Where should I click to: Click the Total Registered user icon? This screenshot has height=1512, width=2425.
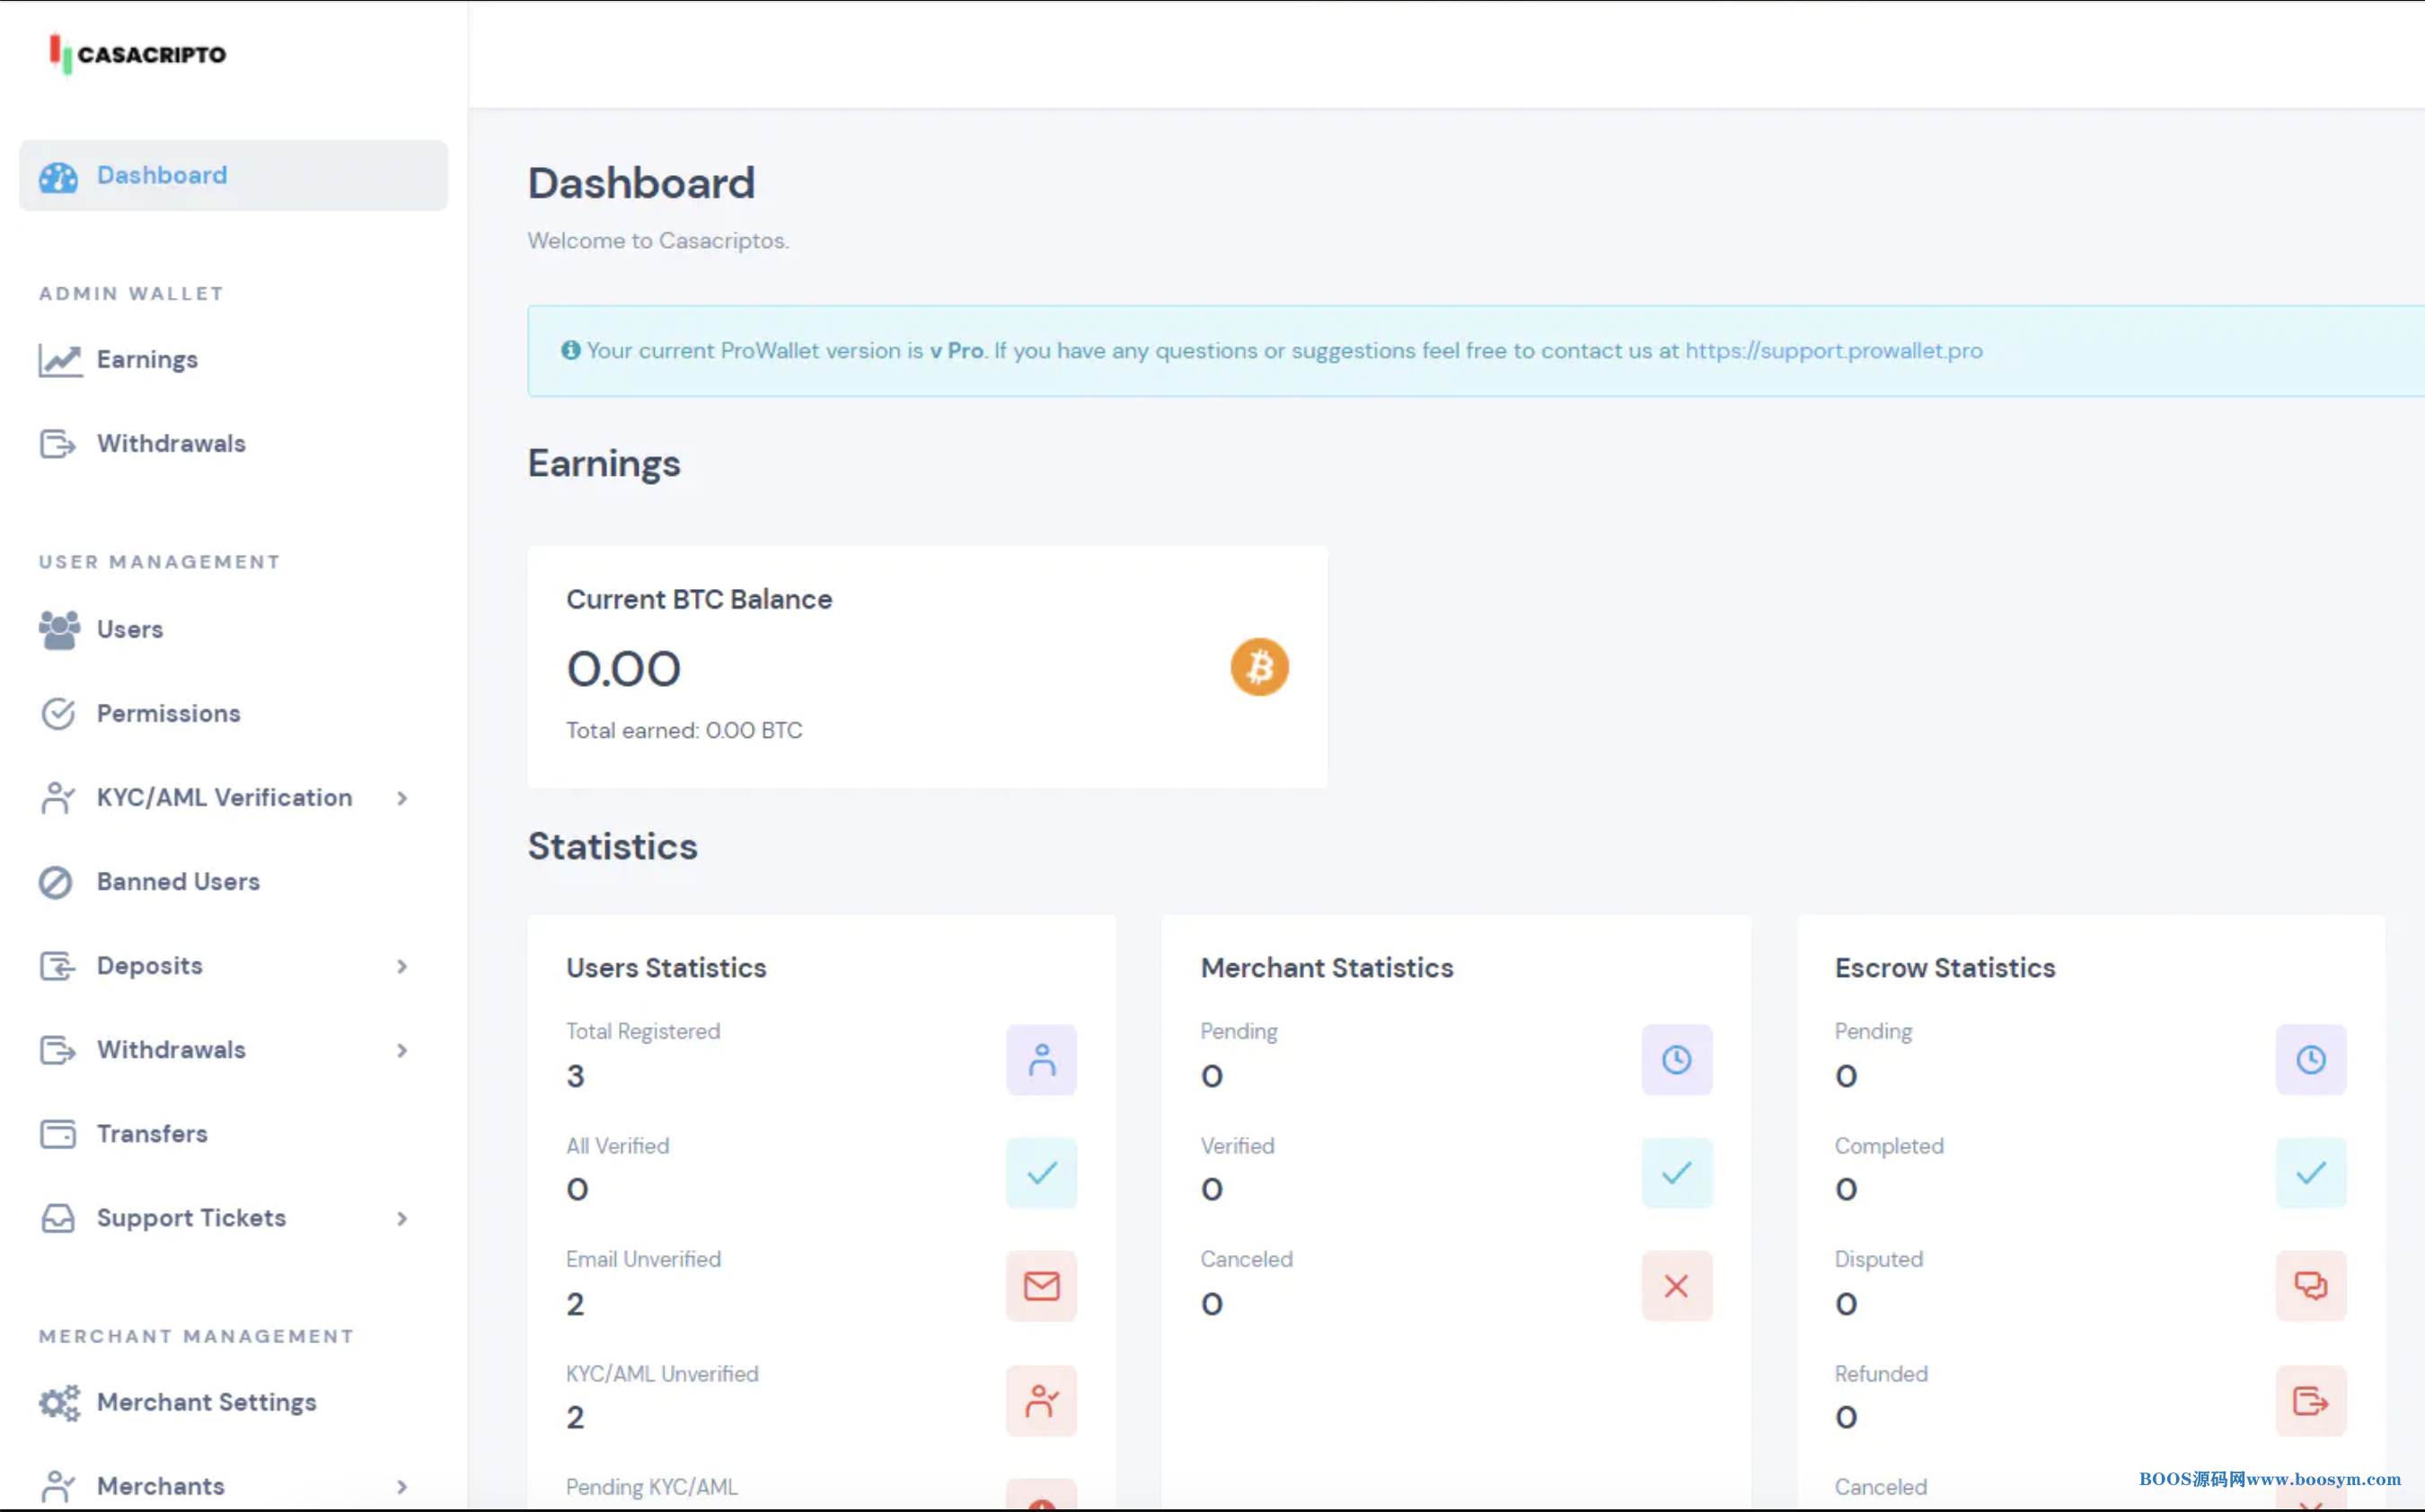[1041, 1060]
